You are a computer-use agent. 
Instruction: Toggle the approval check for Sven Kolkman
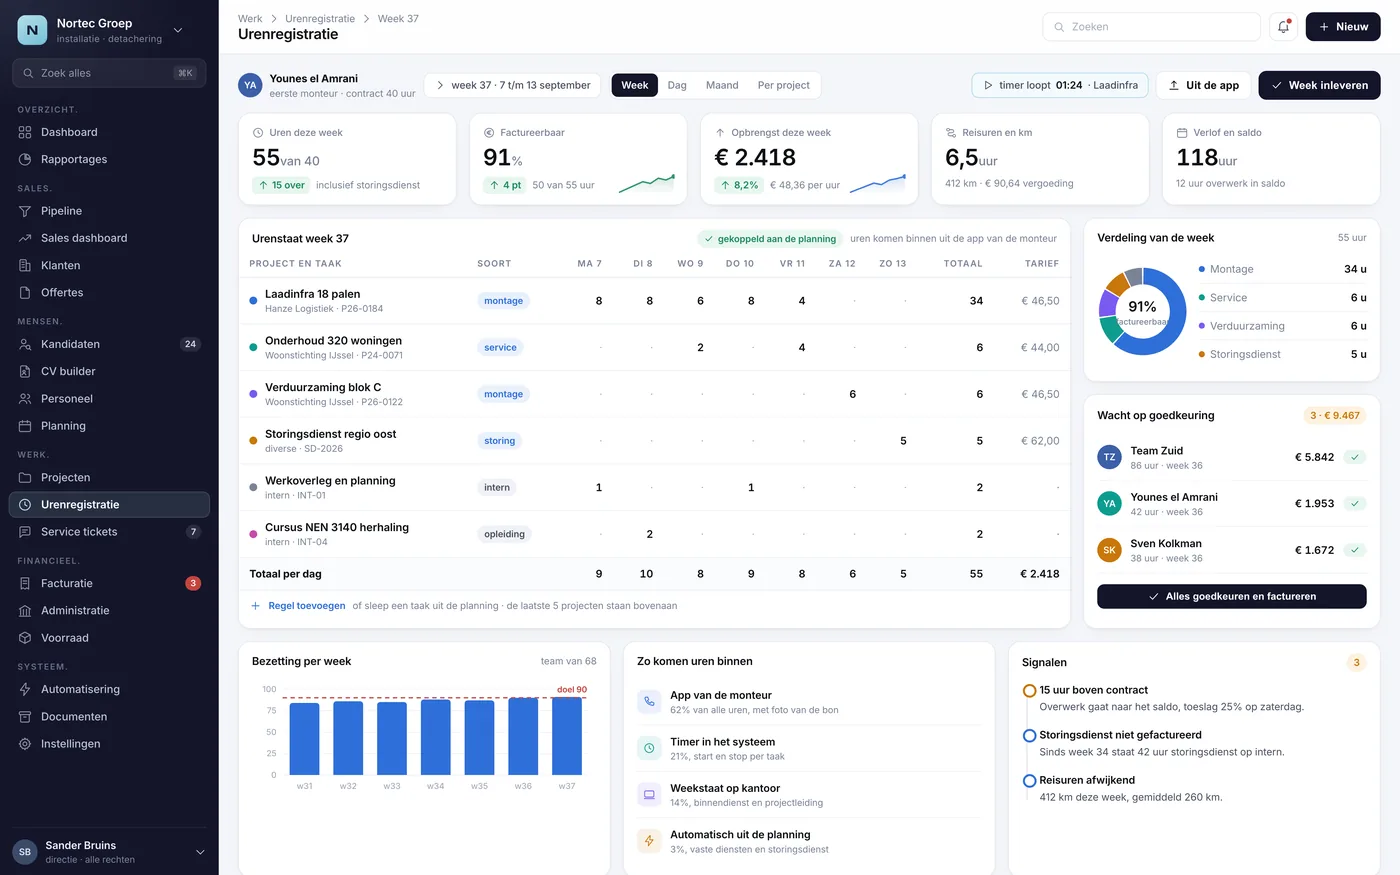tap(1355, 550)
